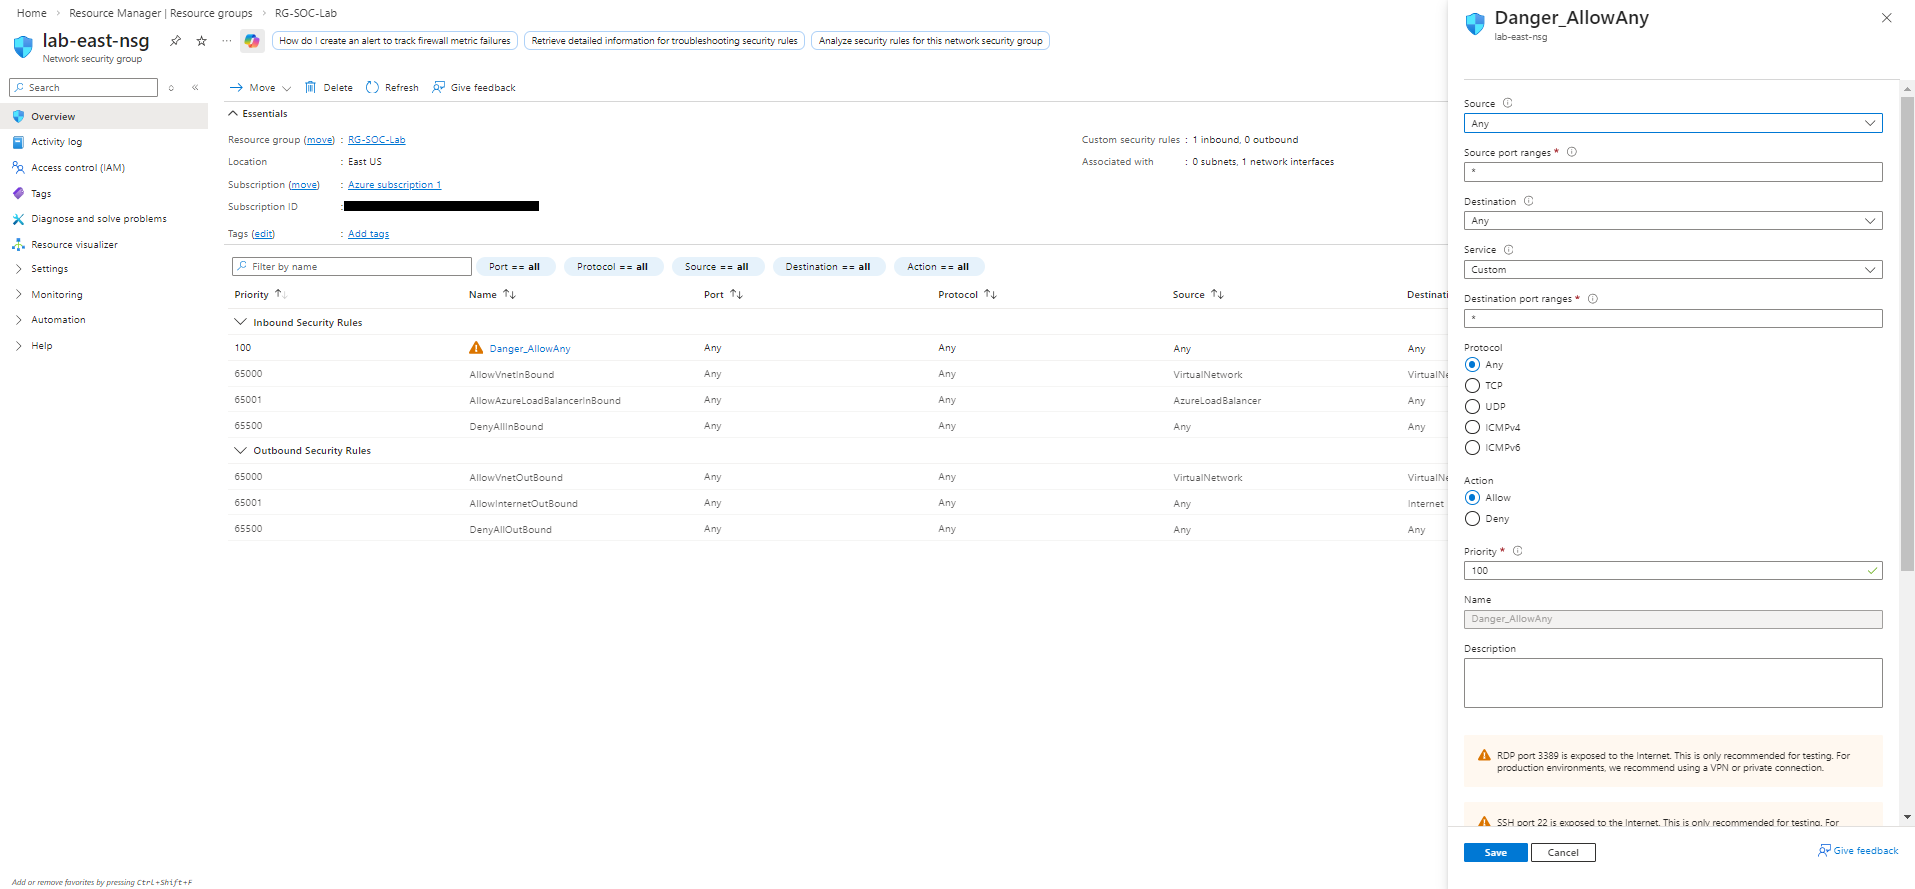
Task: Collapse Inbound Security Rules group
Action: [x=240, y=322]
